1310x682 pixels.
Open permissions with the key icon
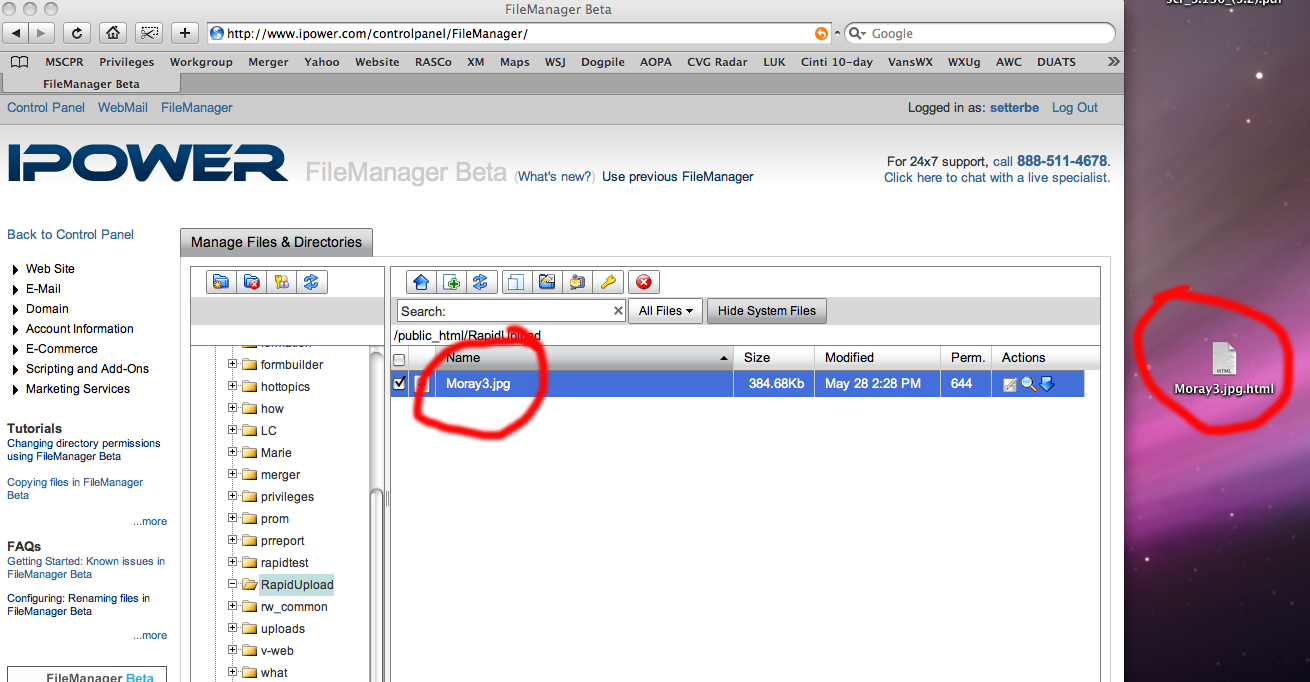click(x=607, y=282)
